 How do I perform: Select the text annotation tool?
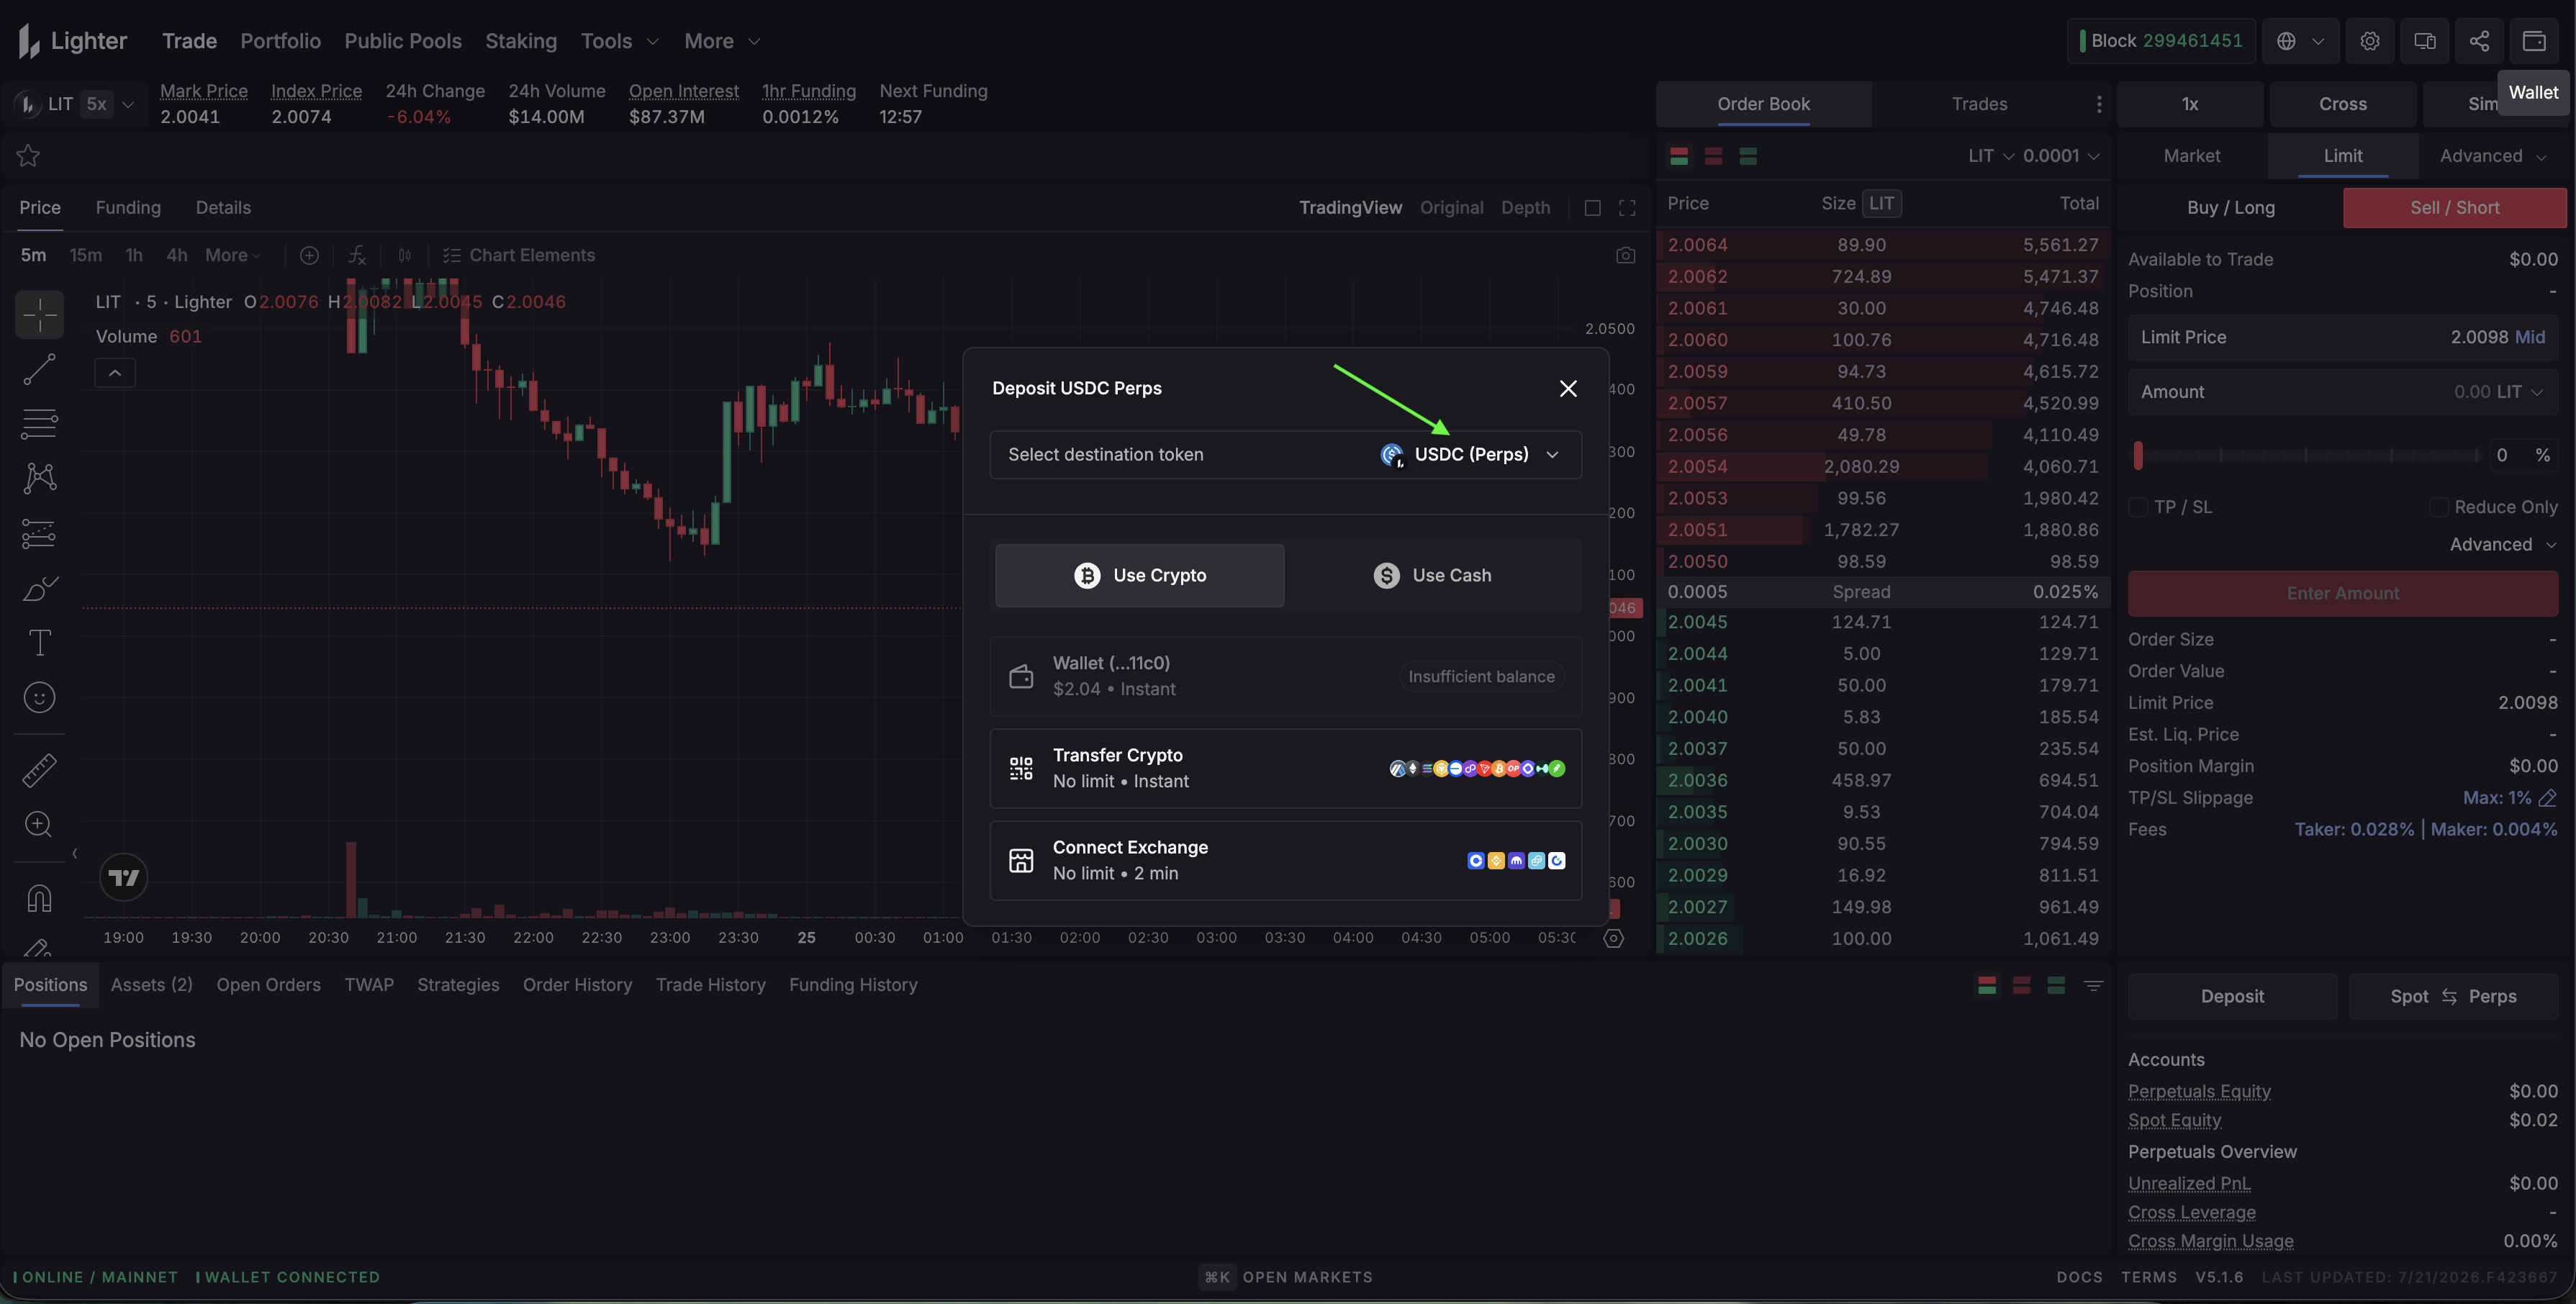pyautogui.click(x=39, y=643)
